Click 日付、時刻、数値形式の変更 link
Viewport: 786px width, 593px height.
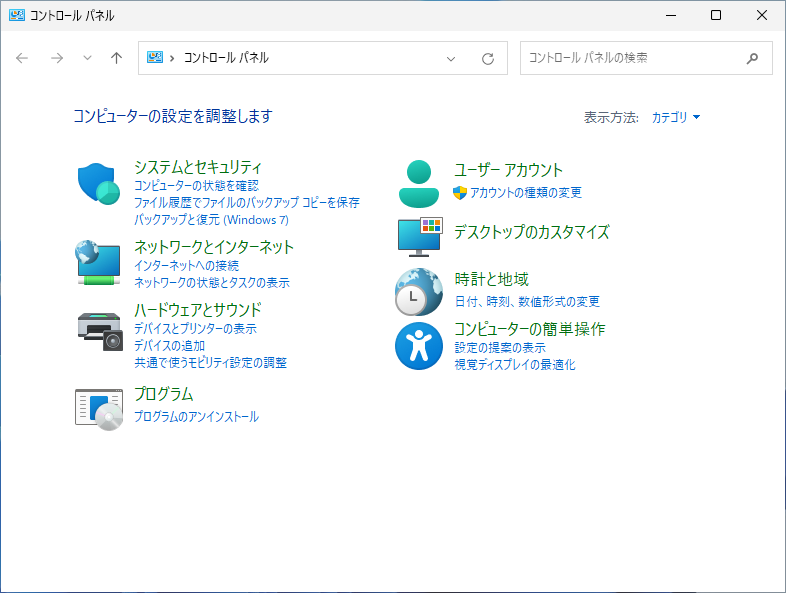point(527,302)
